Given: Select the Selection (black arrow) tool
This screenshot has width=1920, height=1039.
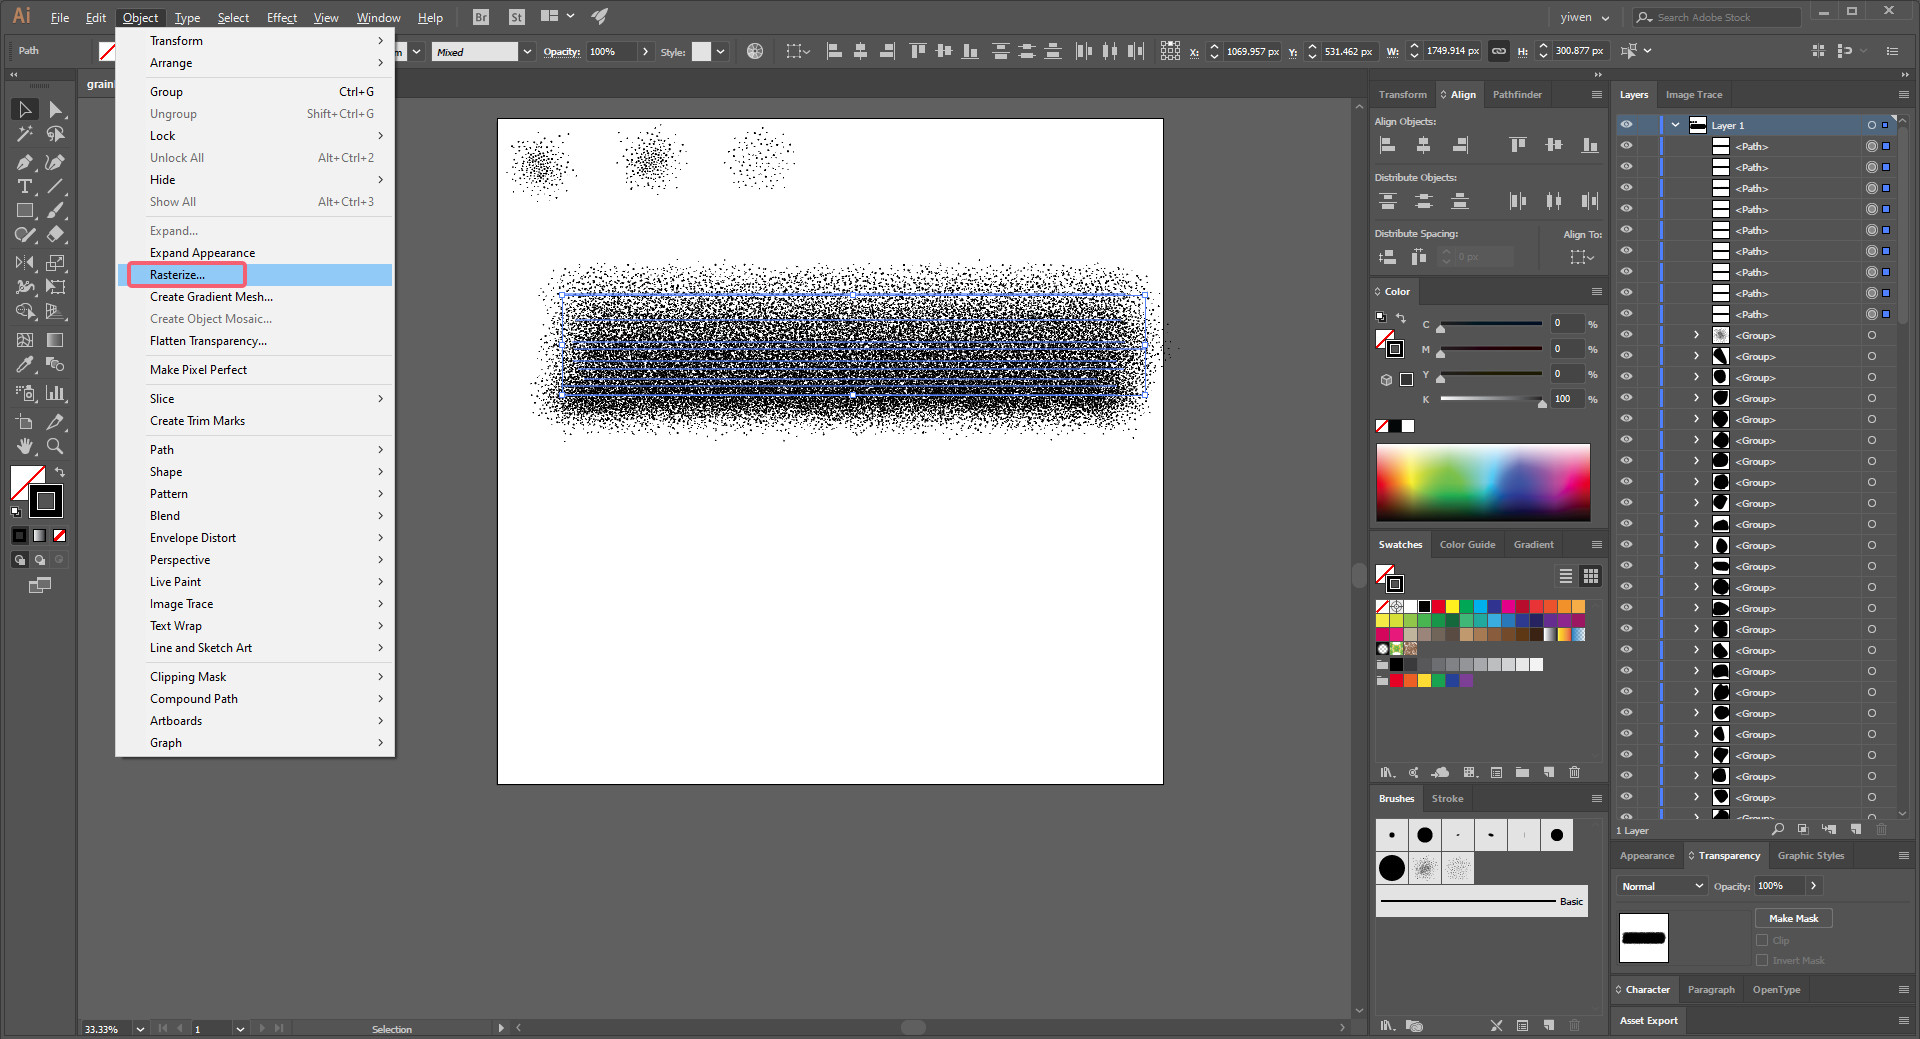Looking at the screenshot, I should [x=25, y=109].
